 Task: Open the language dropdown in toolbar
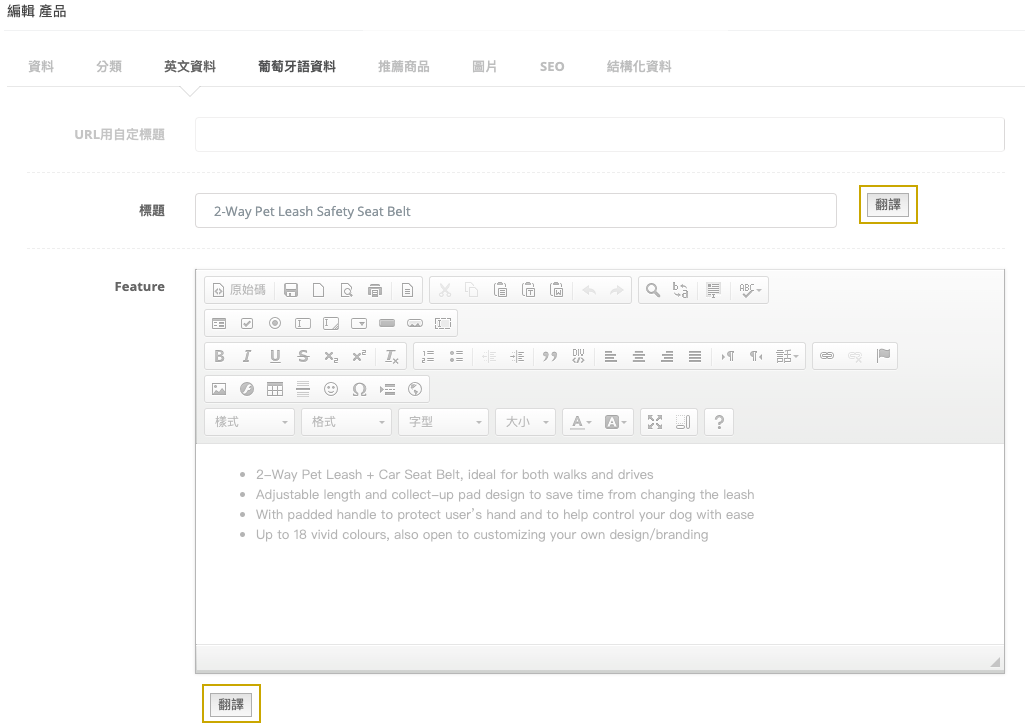point(787,356)
